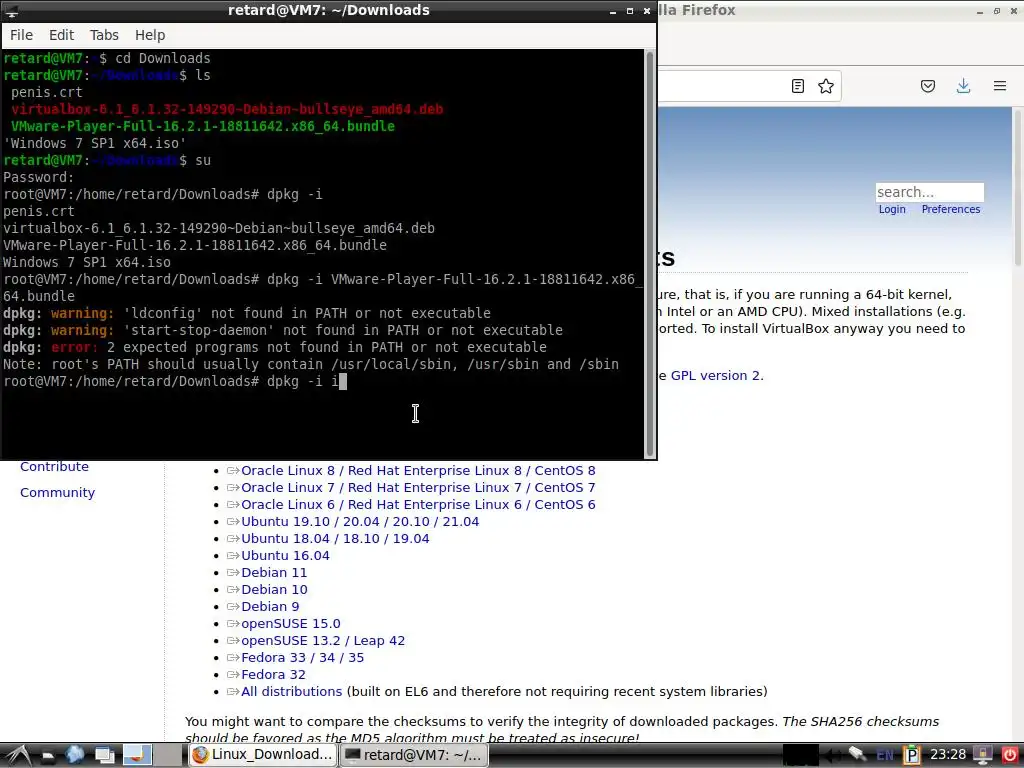1024x768 pixels.
Task: Open the openSUSE 15.0 download link
Action: (x=291, y=623)
